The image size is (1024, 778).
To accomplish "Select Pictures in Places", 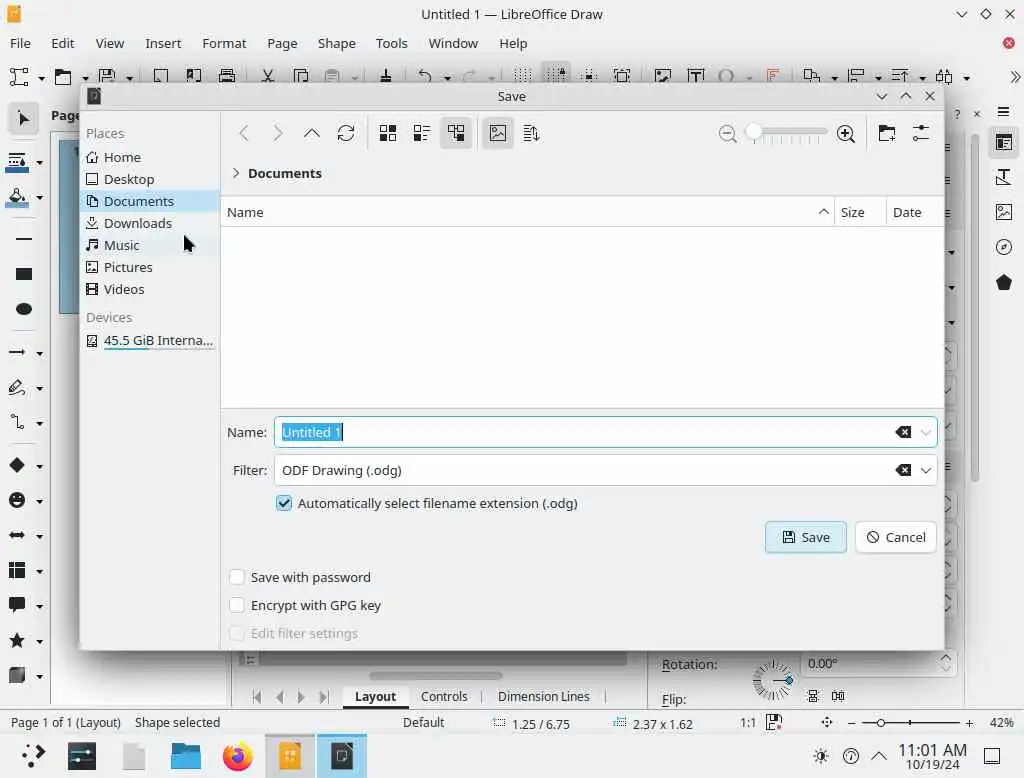I will [150, 267].
